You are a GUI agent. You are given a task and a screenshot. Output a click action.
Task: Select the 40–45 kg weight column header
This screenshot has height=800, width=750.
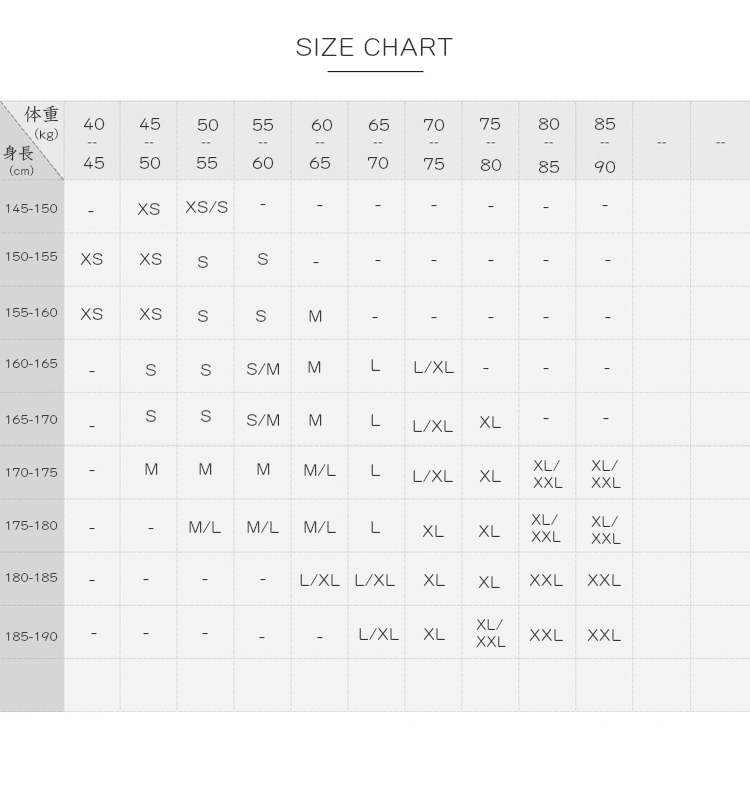click(93, 143)
